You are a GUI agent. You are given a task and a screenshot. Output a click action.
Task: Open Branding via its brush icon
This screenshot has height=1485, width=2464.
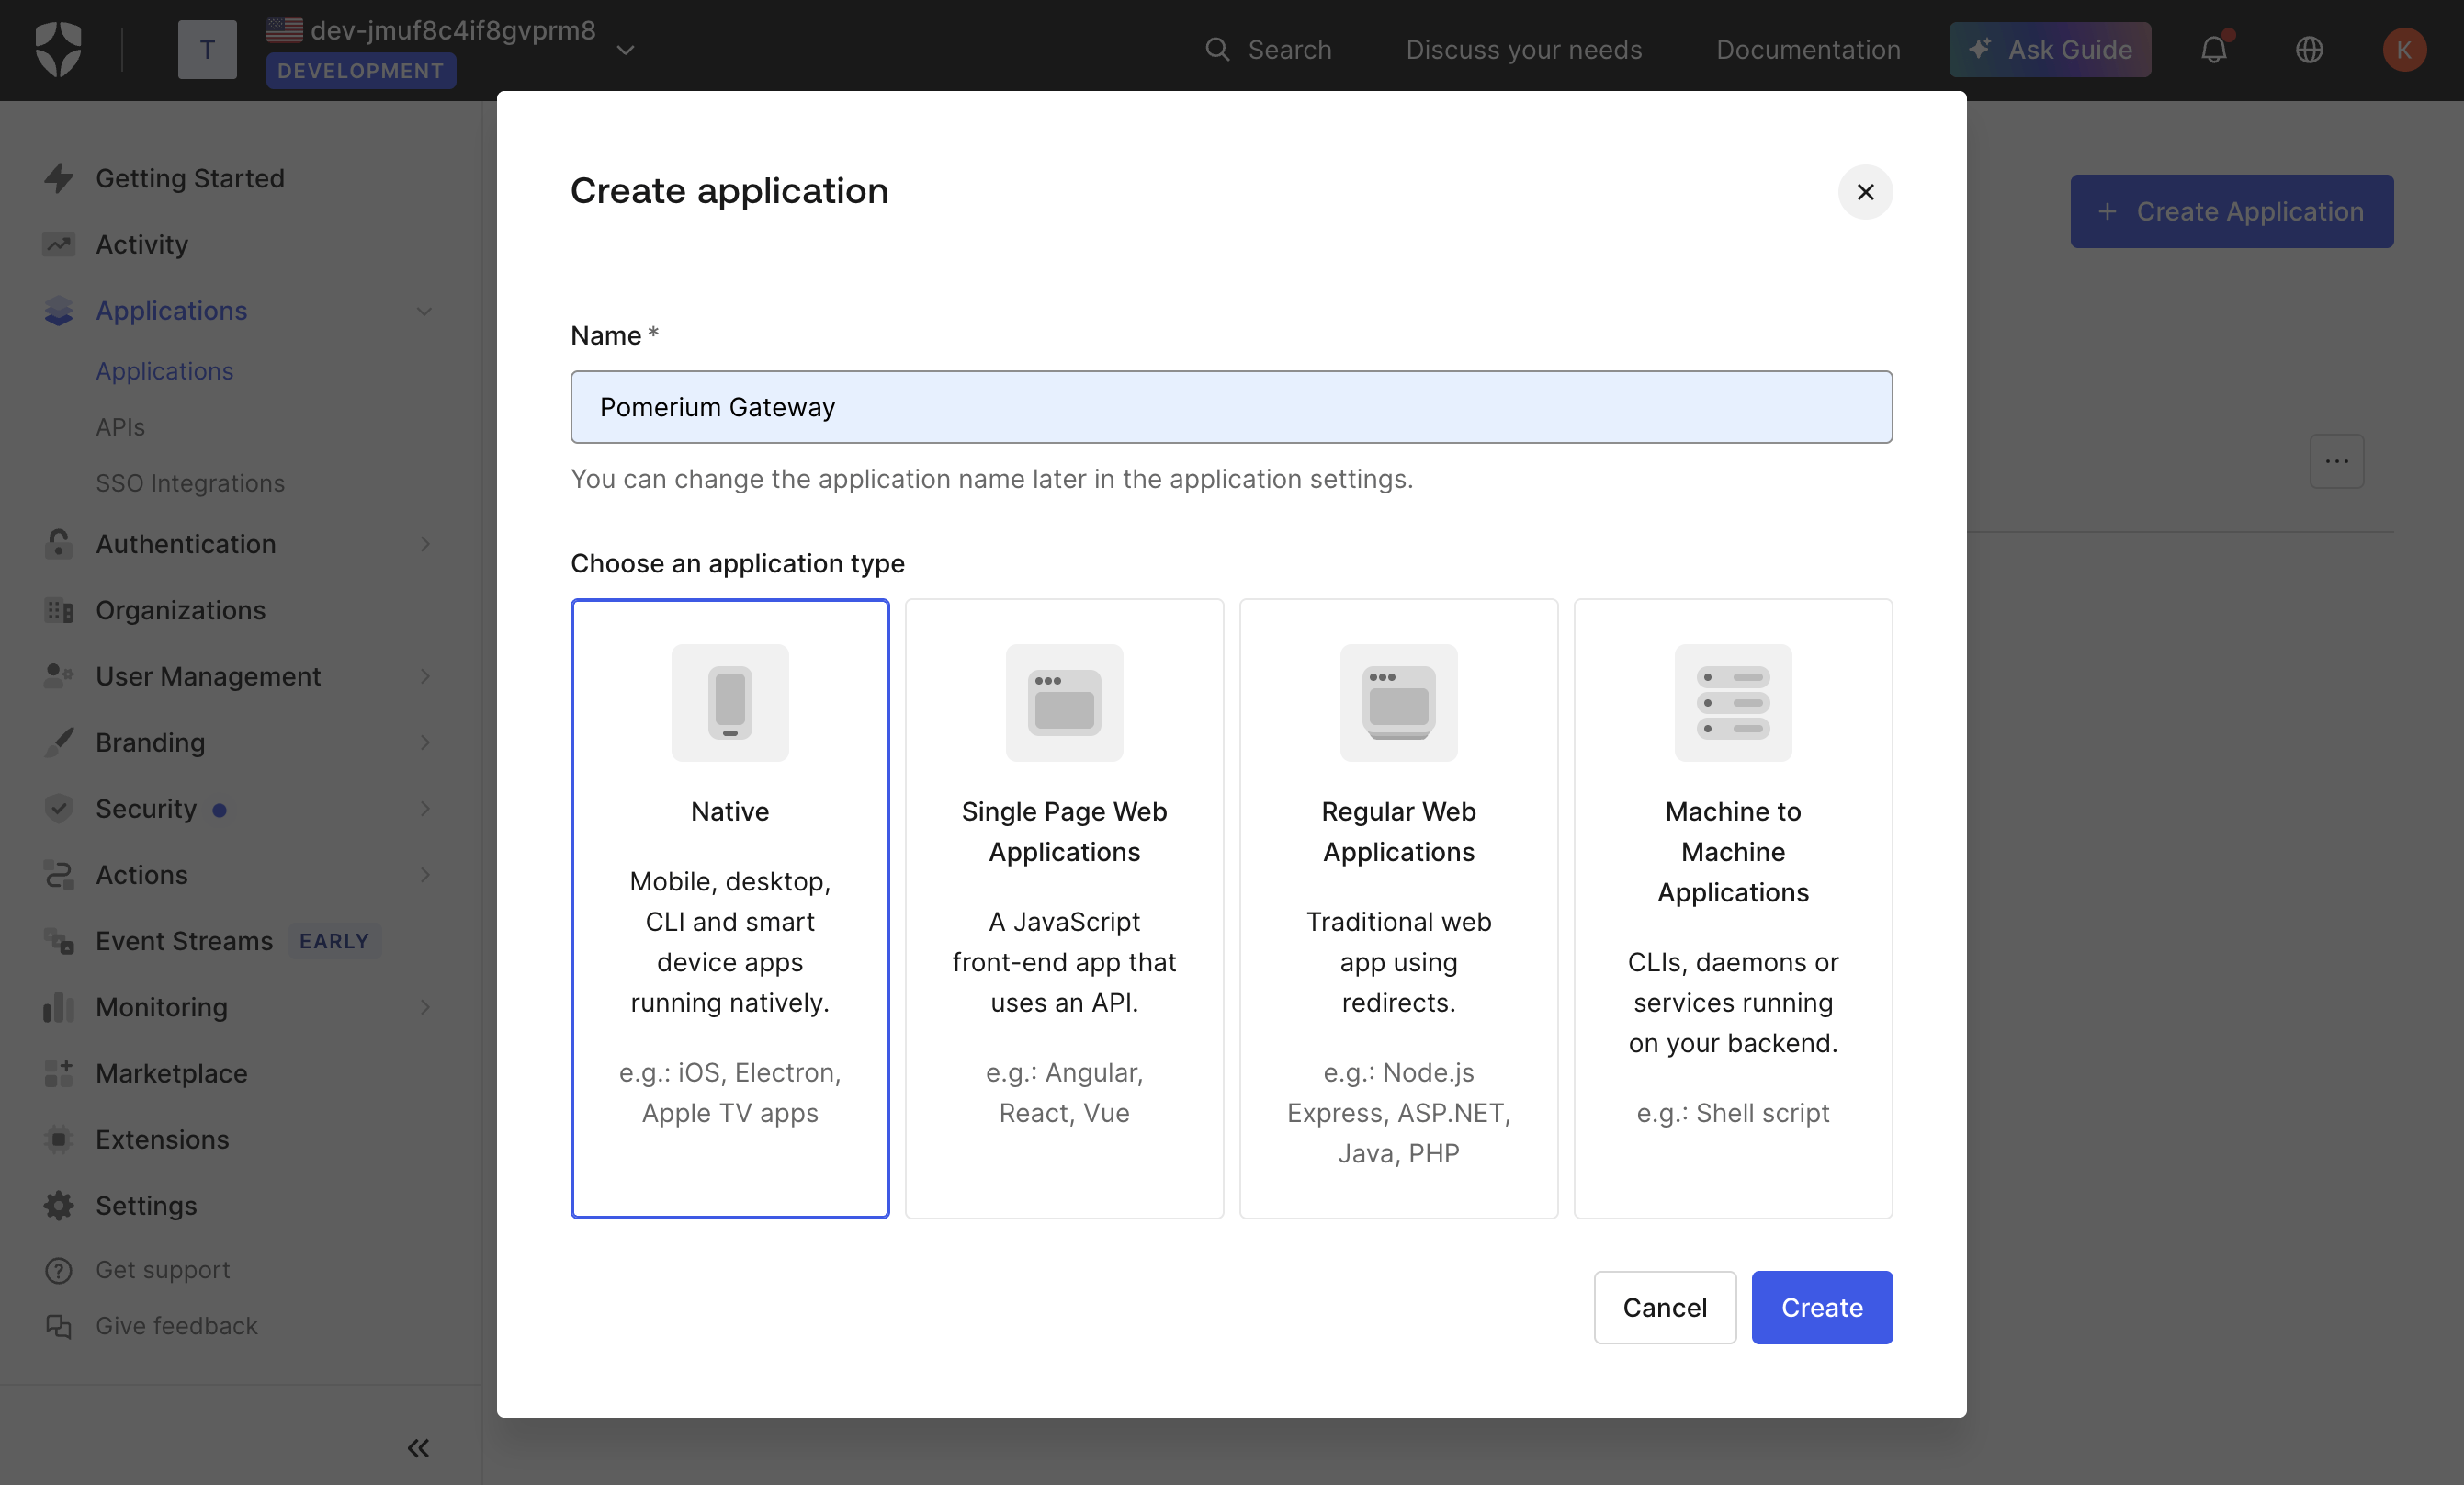(58, 742)
